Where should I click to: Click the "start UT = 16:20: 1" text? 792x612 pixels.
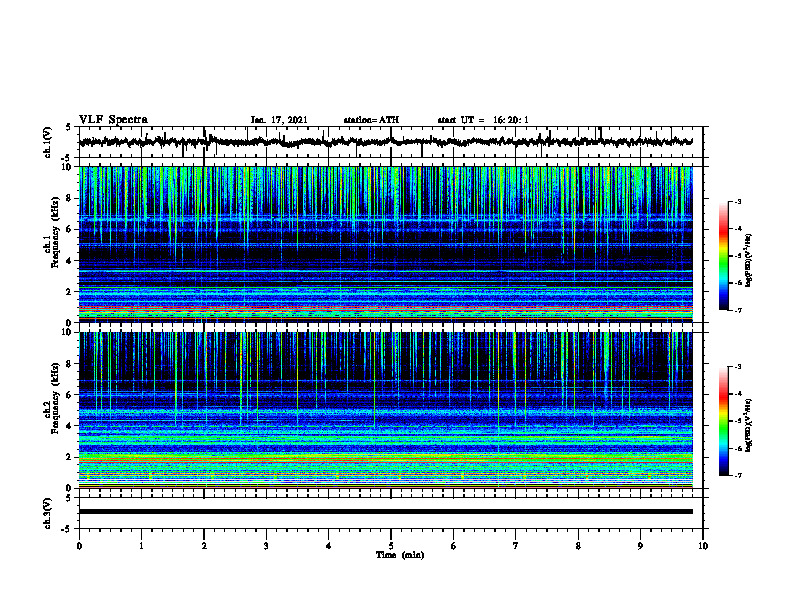click(483, 120)
